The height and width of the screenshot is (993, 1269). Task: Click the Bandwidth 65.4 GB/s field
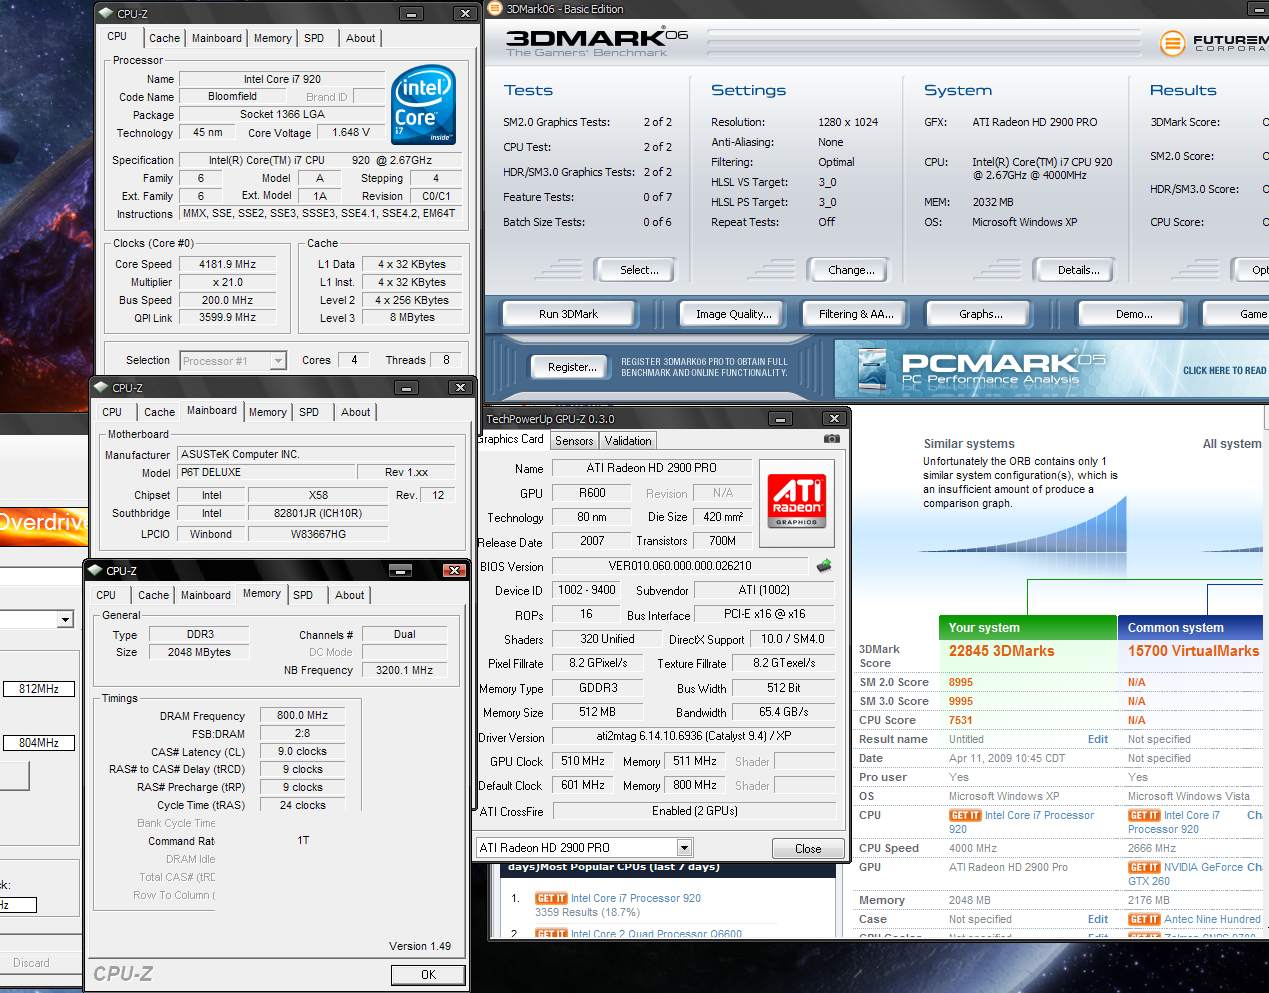784,712
